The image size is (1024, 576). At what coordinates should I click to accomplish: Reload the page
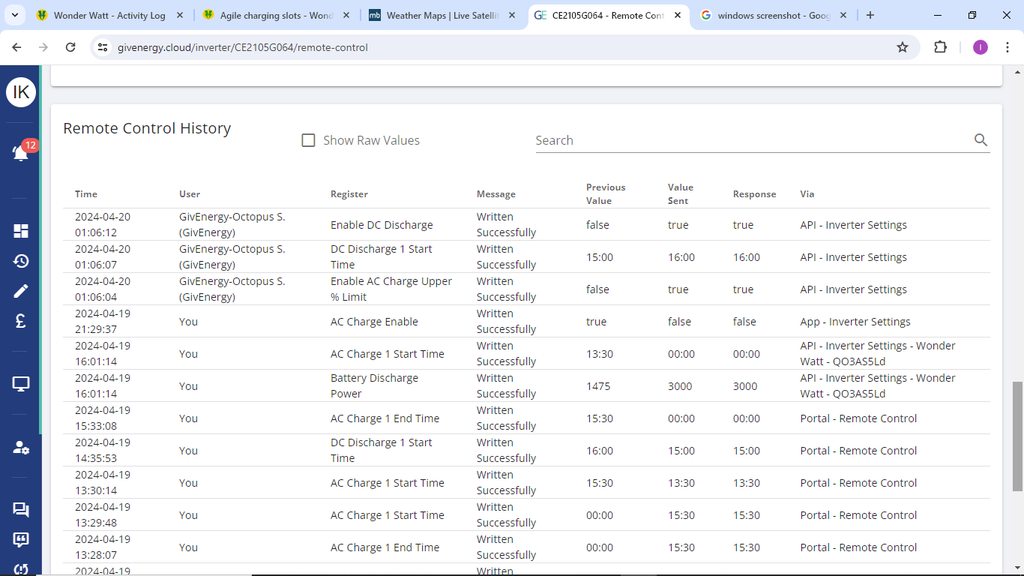(x=70, y=47)
